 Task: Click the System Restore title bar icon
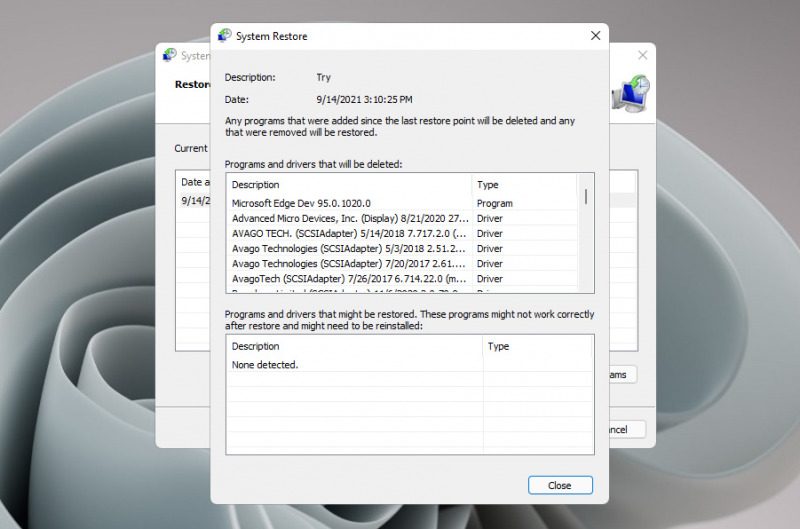click(225, 36)
